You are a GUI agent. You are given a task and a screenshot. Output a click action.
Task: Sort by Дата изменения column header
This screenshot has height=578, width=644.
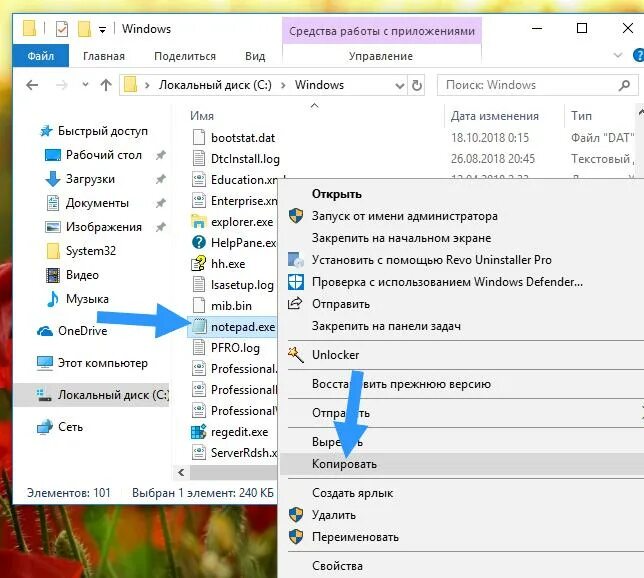coord(494,116)
